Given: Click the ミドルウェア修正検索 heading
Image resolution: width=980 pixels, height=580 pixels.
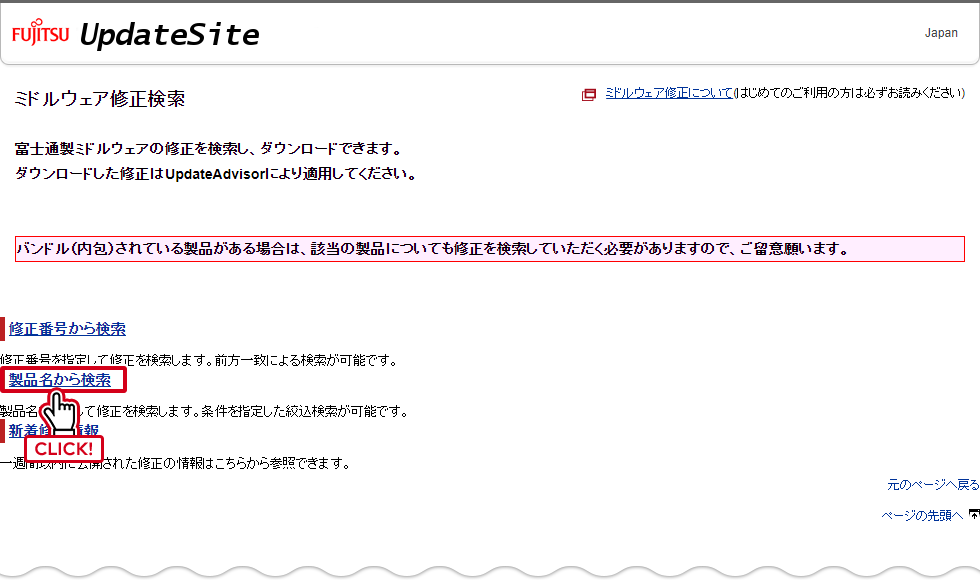Looking at the screenshot, I should [99, 99].
